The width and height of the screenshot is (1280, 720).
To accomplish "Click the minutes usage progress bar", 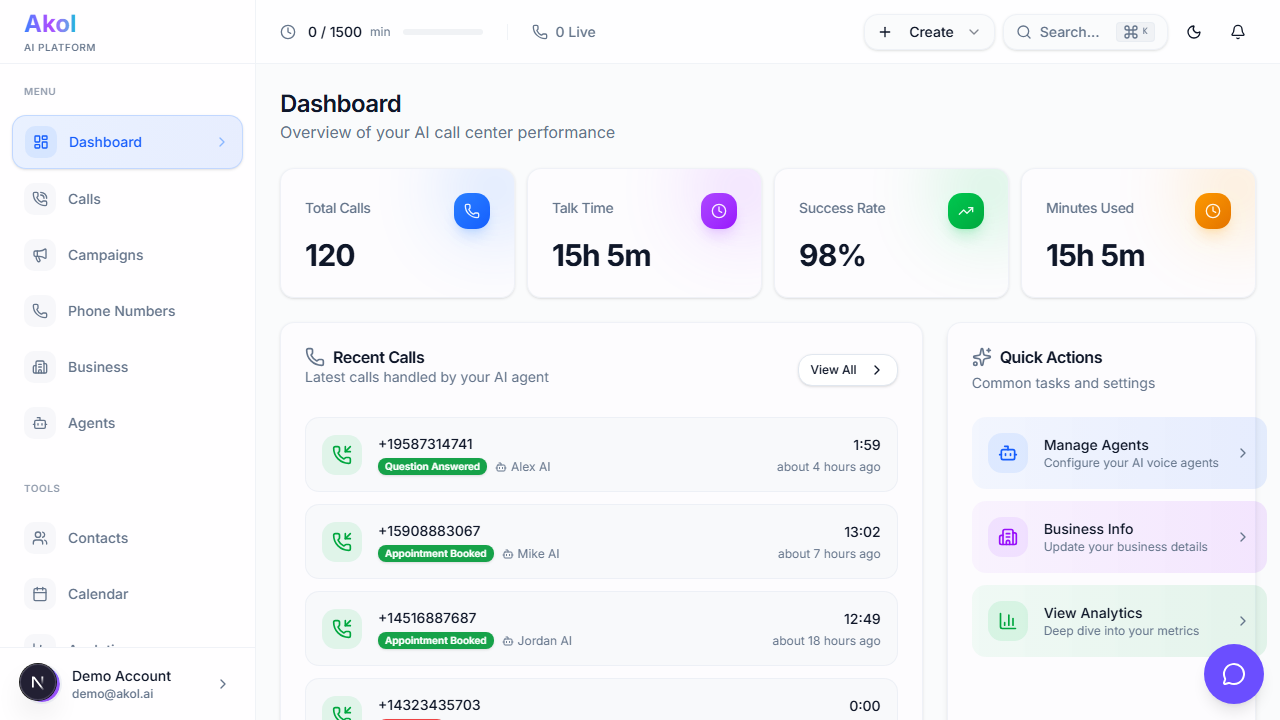I will (443, 32).
